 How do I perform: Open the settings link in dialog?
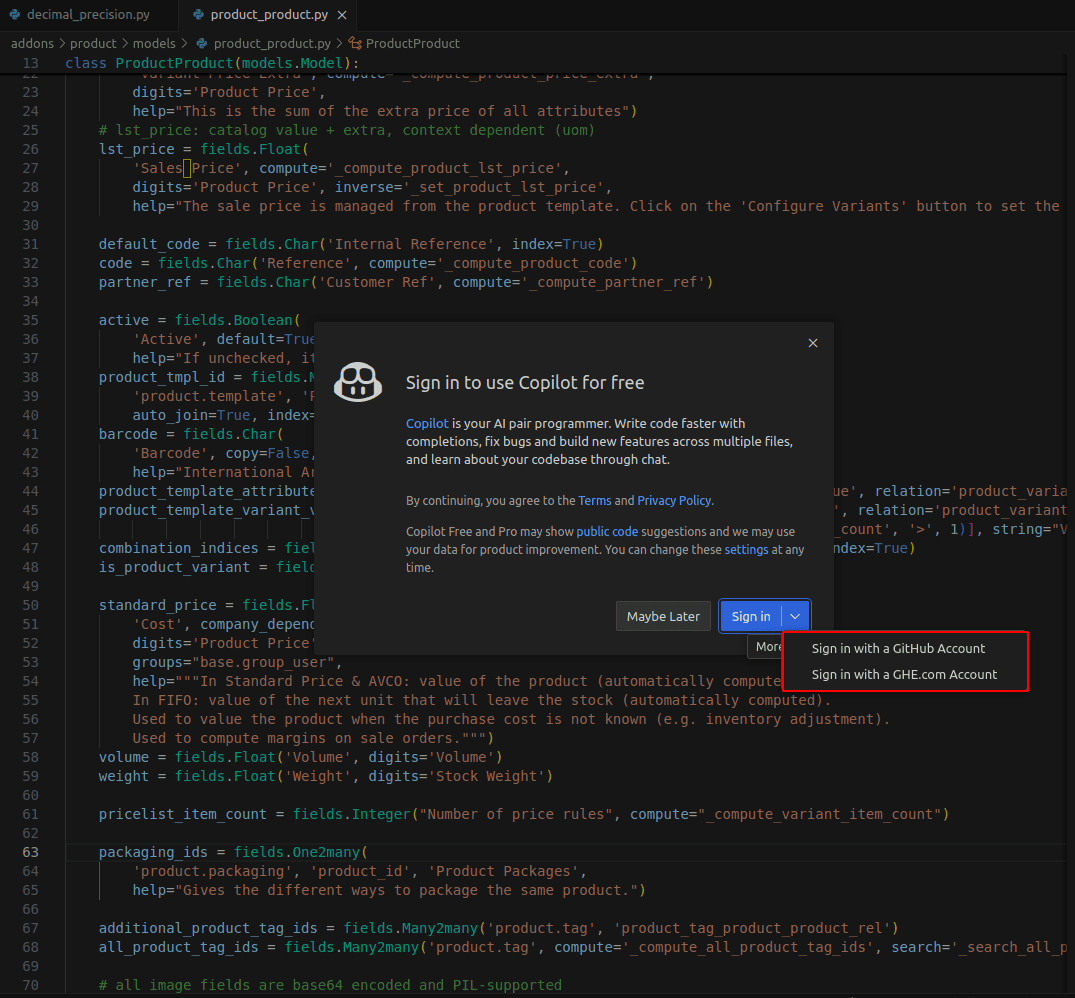[x=746, y=550]
